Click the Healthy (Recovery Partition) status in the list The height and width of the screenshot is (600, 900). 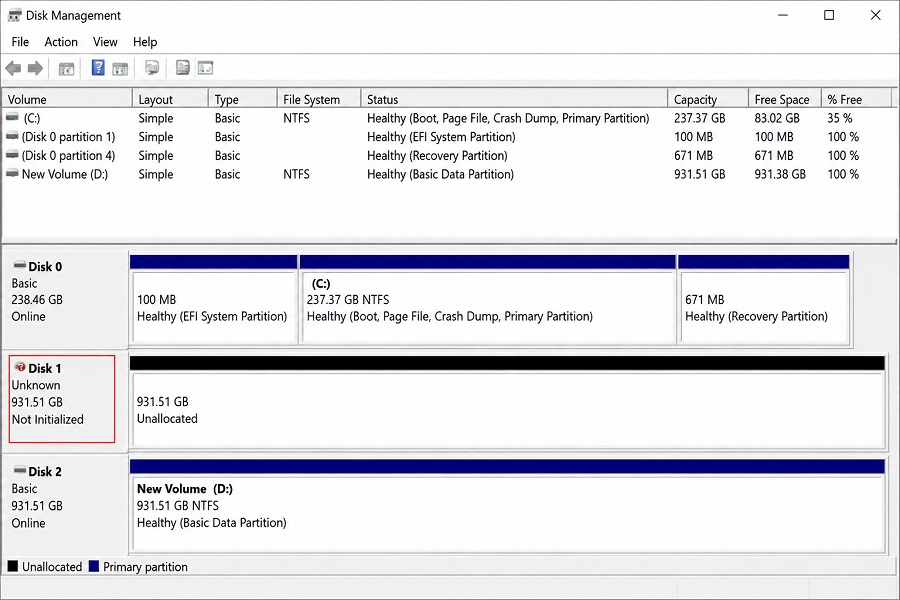437,156
